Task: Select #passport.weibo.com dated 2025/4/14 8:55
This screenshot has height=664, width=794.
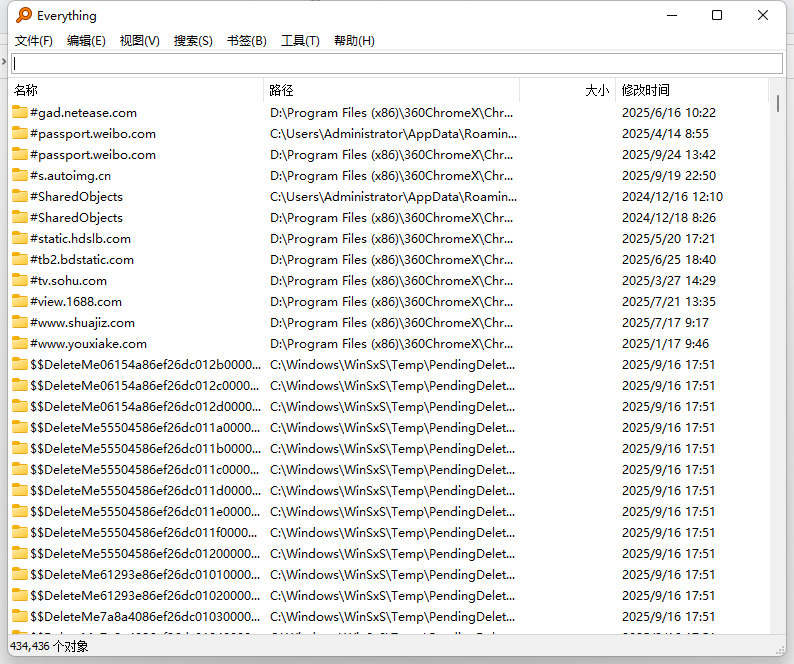Action: (93, 134)
